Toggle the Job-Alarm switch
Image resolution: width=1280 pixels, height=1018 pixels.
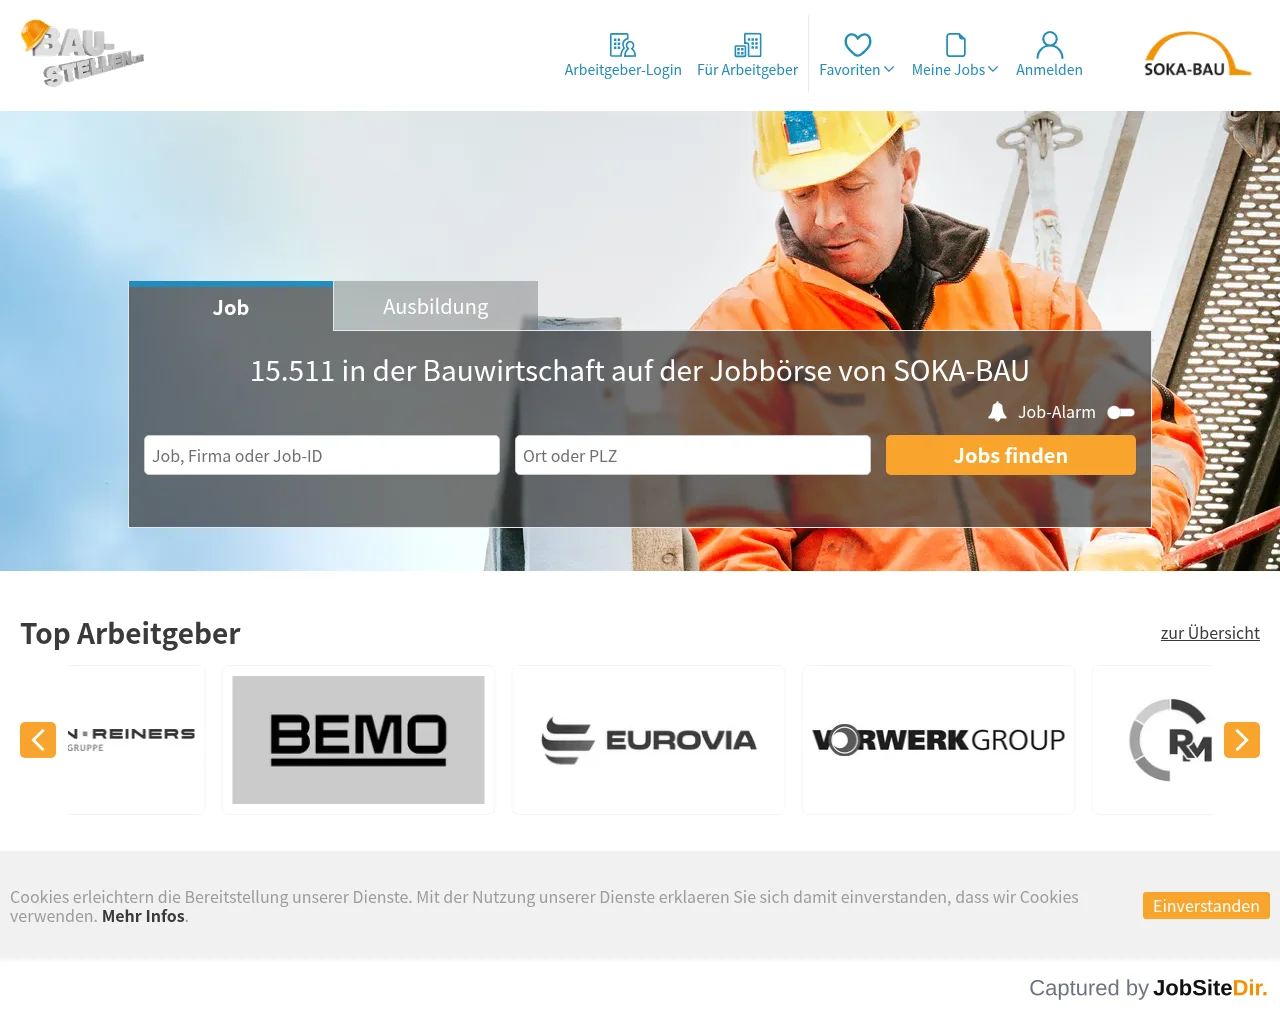[1121, 412]
